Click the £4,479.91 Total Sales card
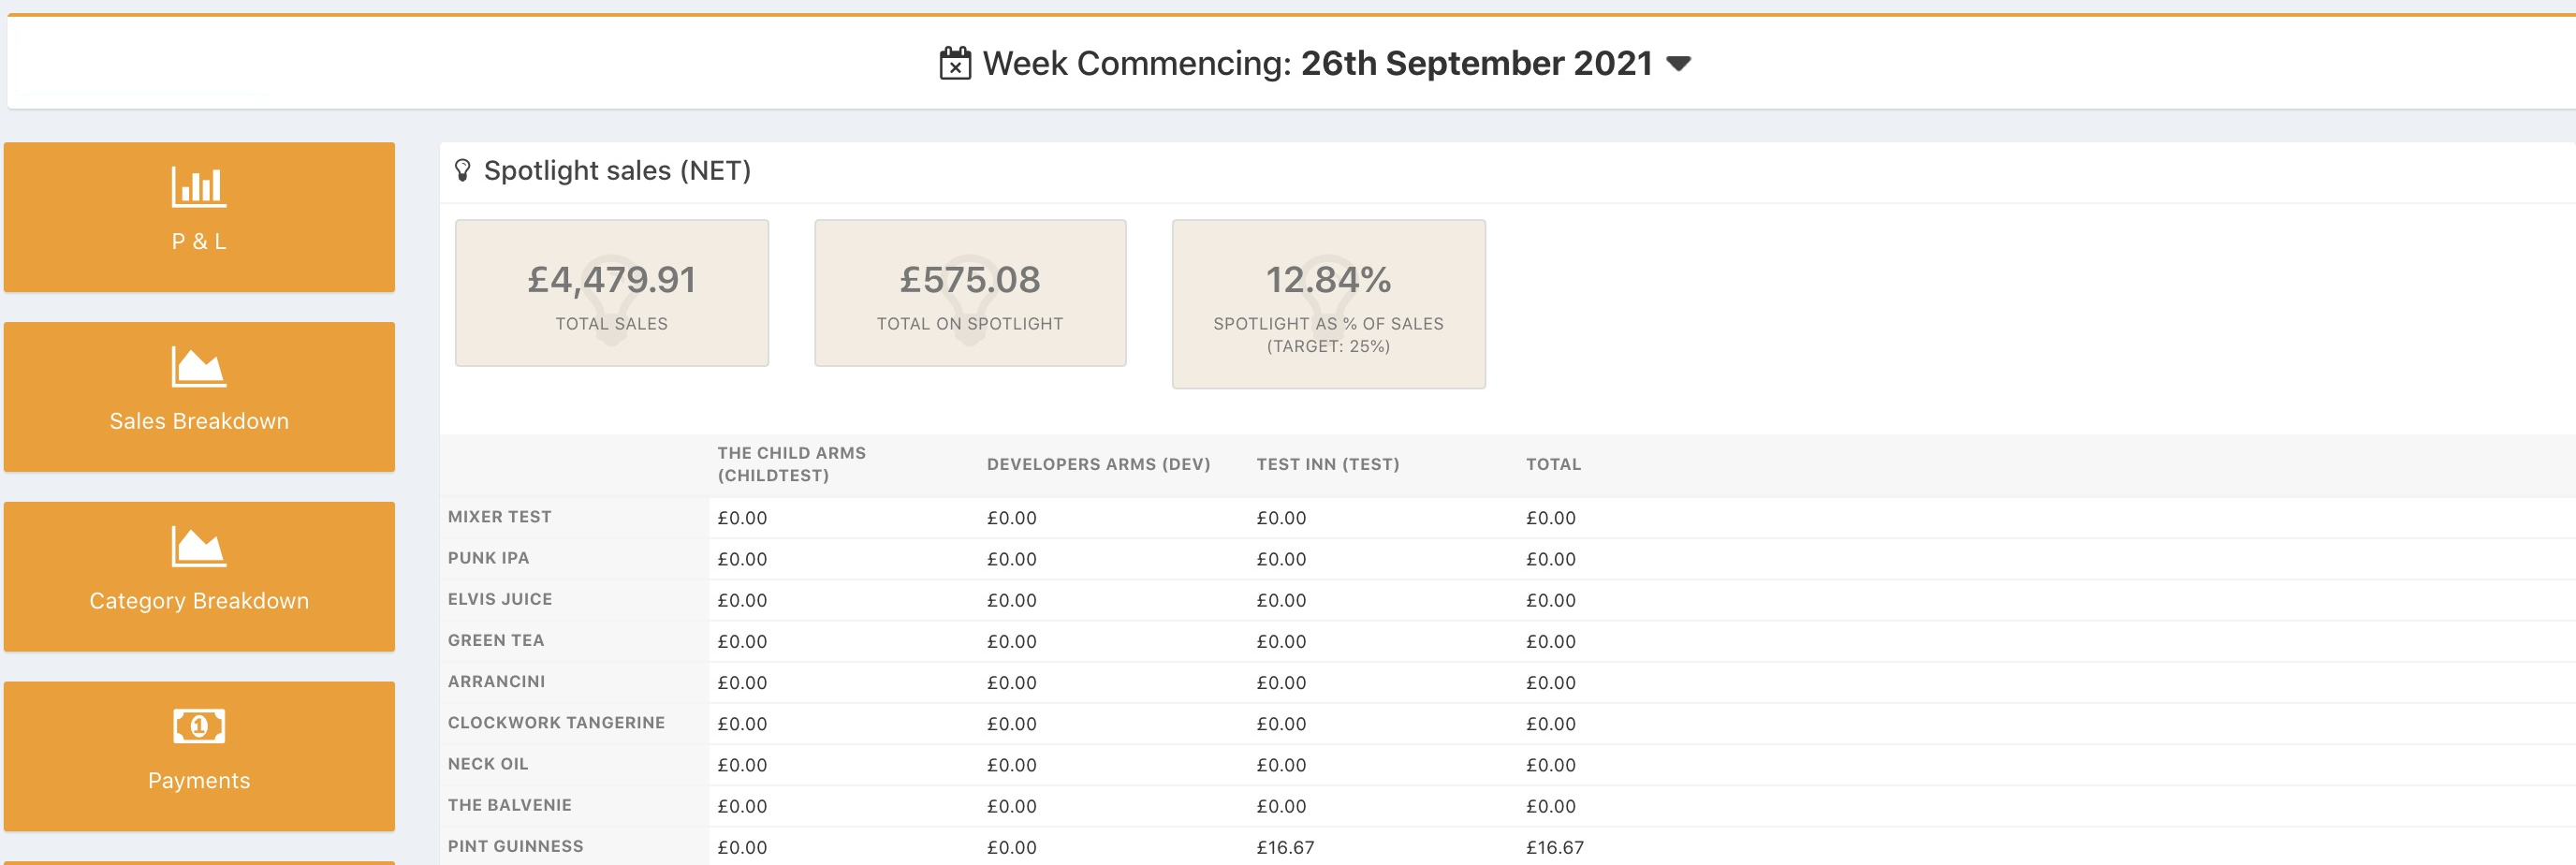 (x=611, y=293)
